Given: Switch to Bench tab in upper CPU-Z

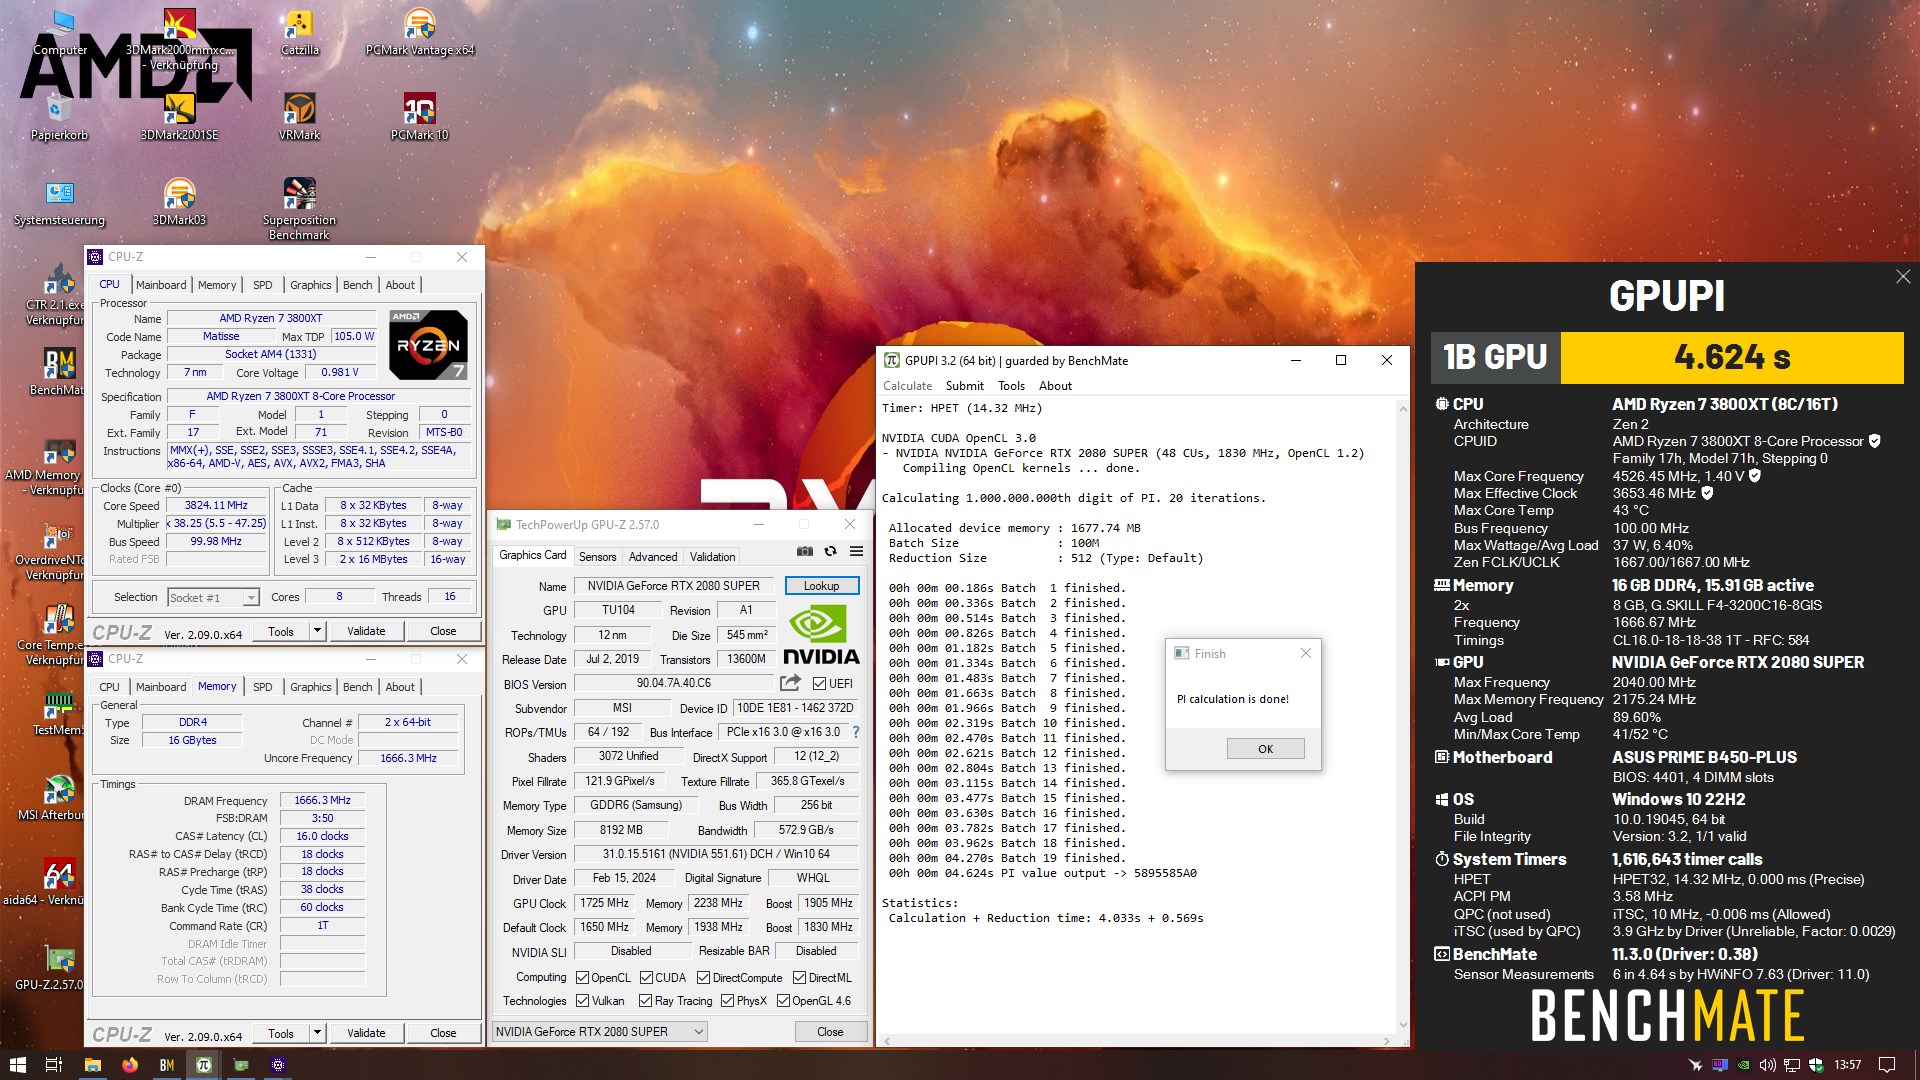Looking at the screenshot, I should (357, 285).
